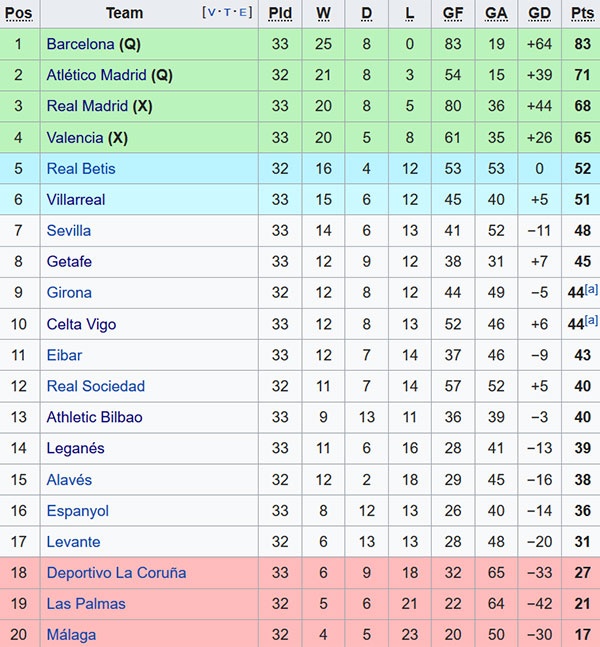600x647 pixels.
Task: Open the Eibar team link
Action: coord(64,355)
